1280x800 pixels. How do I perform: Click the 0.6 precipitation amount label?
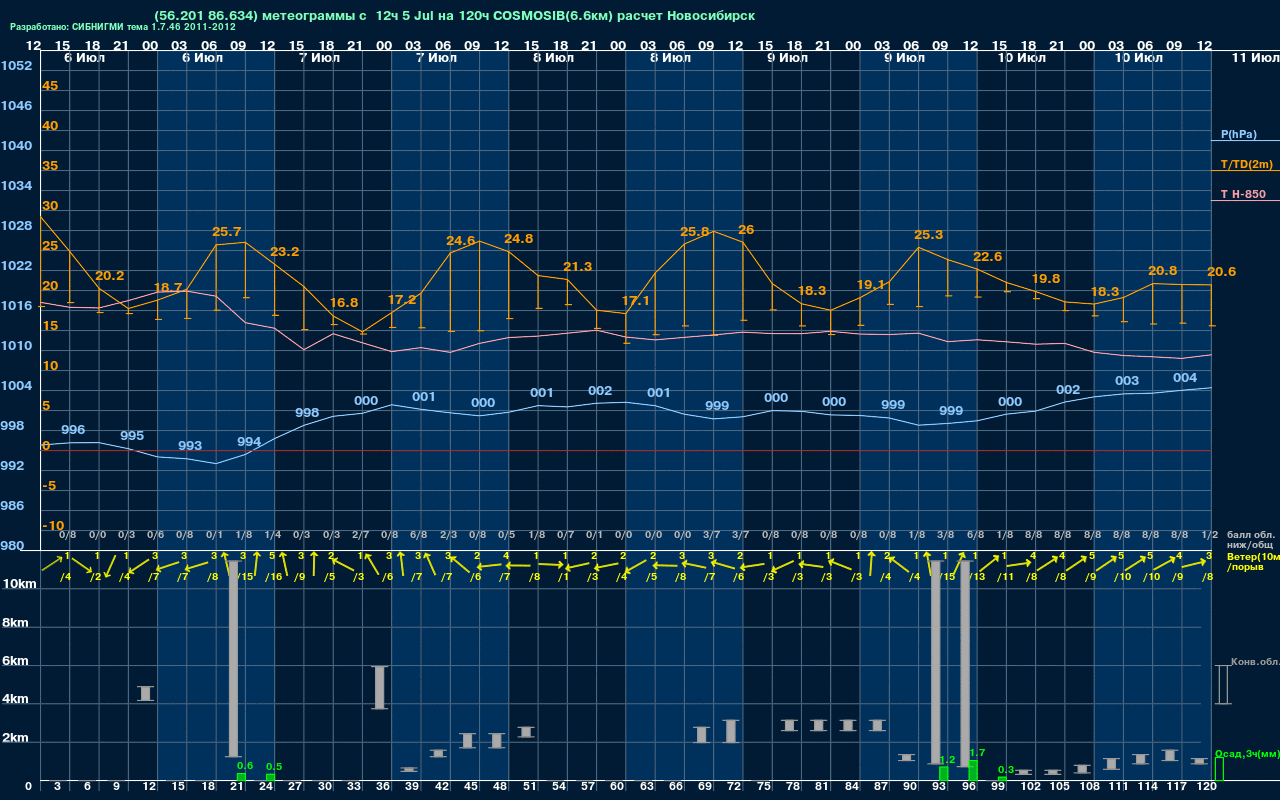[245, 766]
